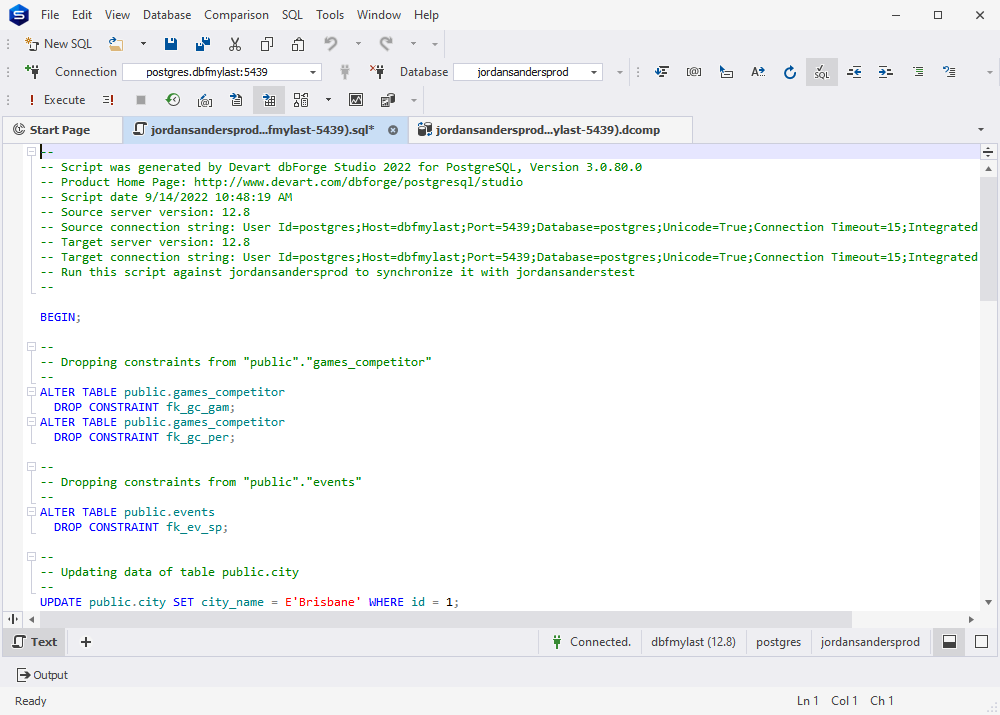Click the Undo arrow icon

[x=330, y=44]
